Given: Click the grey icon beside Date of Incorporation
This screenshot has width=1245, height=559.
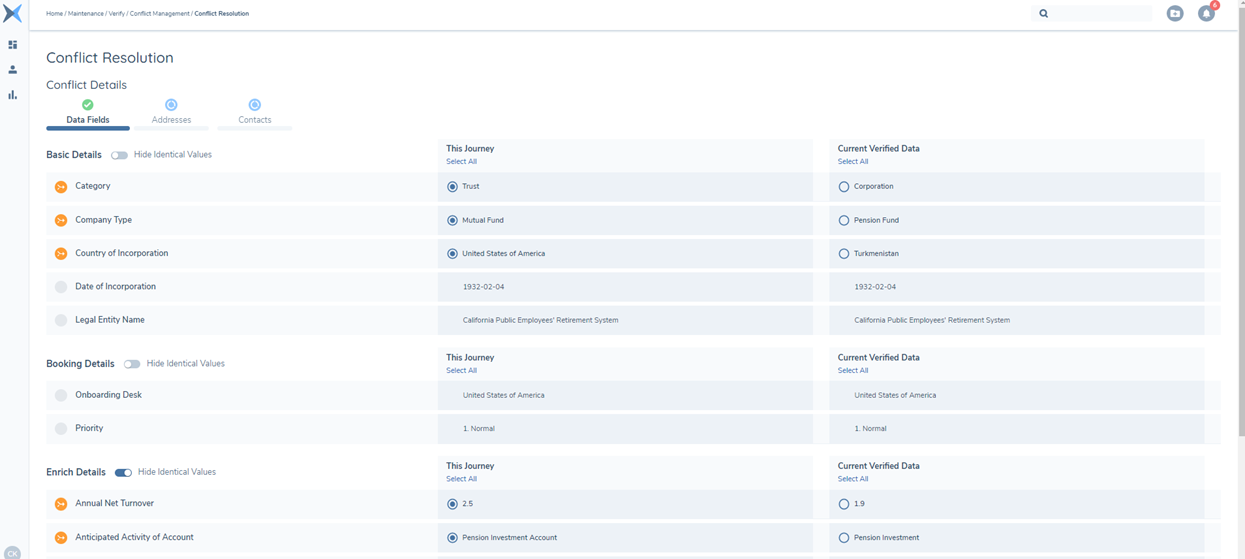Looking at the screenshot, I should pyautogui.click(x=61, y=287).
